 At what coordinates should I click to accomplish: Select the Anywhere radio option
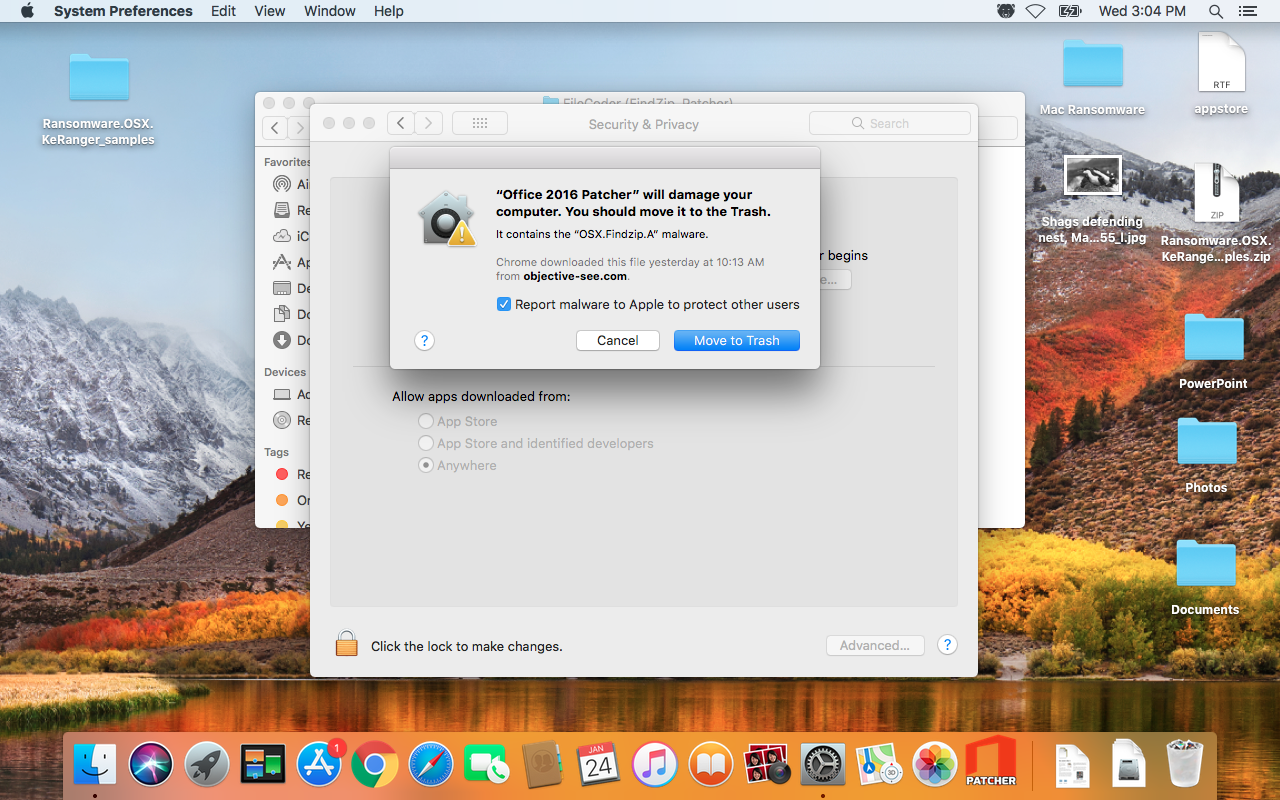click(427, 465)
